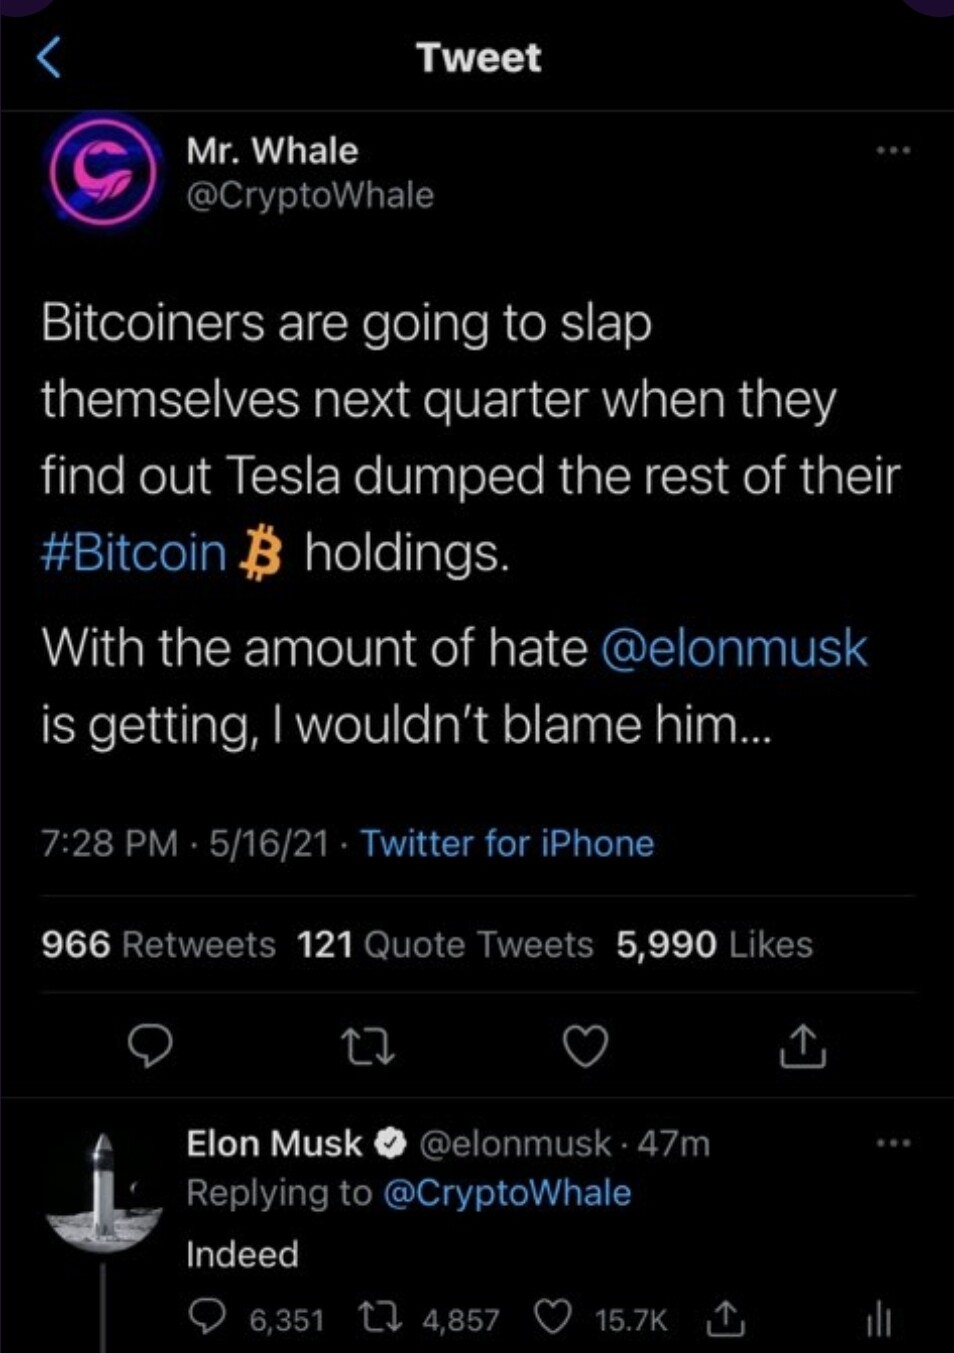Screen dimensions: 954x1353
Task: Like Elon Musk's reply showing 15.7K
Action: [553, 1319]
